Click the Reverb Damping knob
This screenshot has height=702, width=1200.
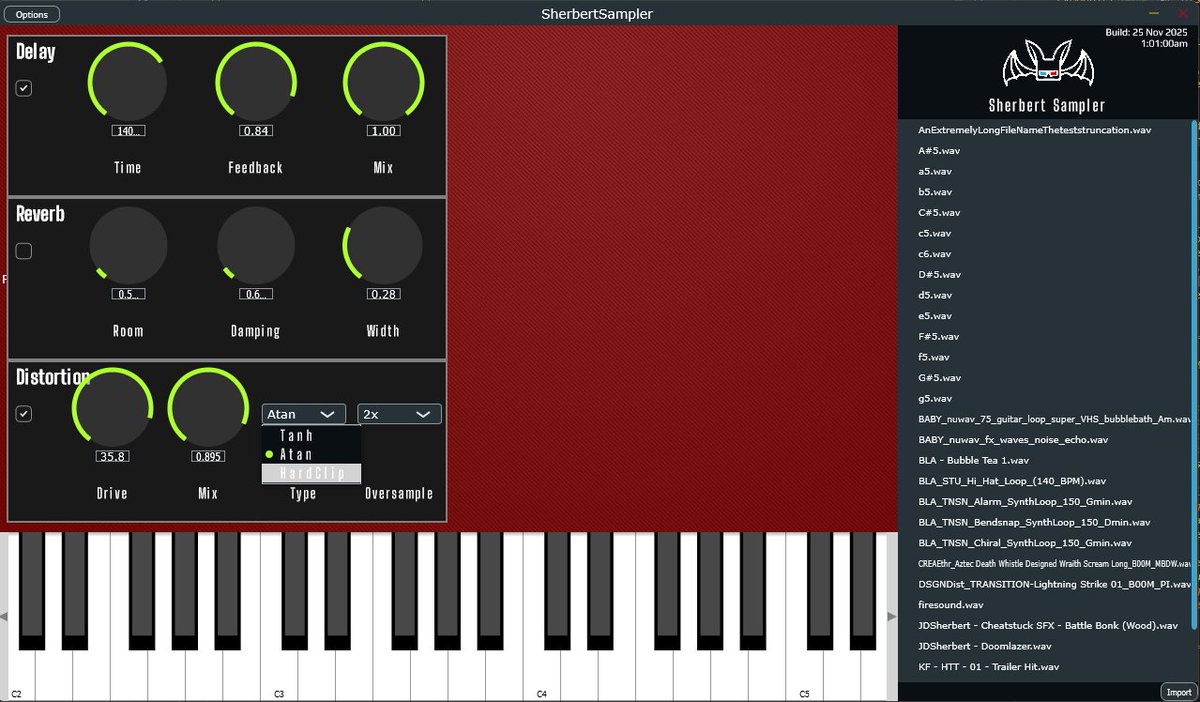[256, 246]
